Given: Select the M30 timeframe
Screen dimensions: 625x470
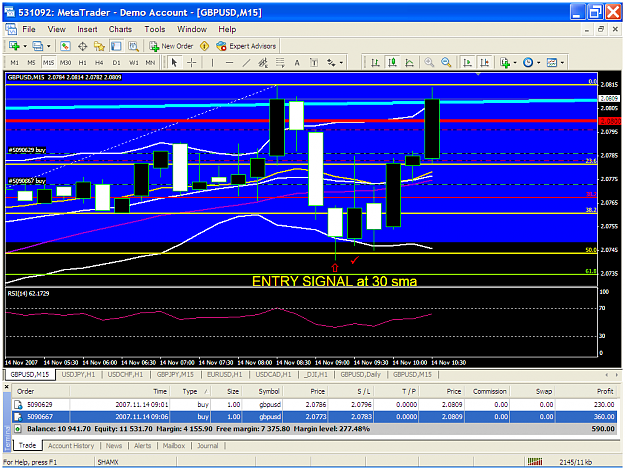Looking at the screenshot, I should [x=65, y=63].
